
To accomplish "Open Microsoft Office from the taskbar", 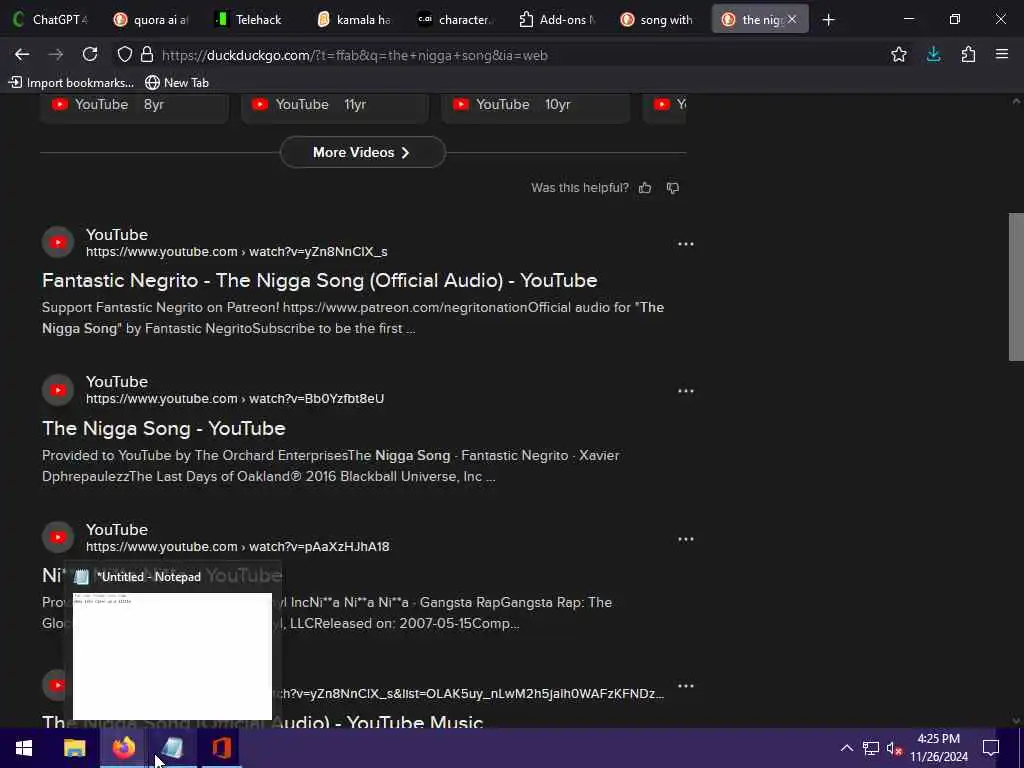I will 221,748.
